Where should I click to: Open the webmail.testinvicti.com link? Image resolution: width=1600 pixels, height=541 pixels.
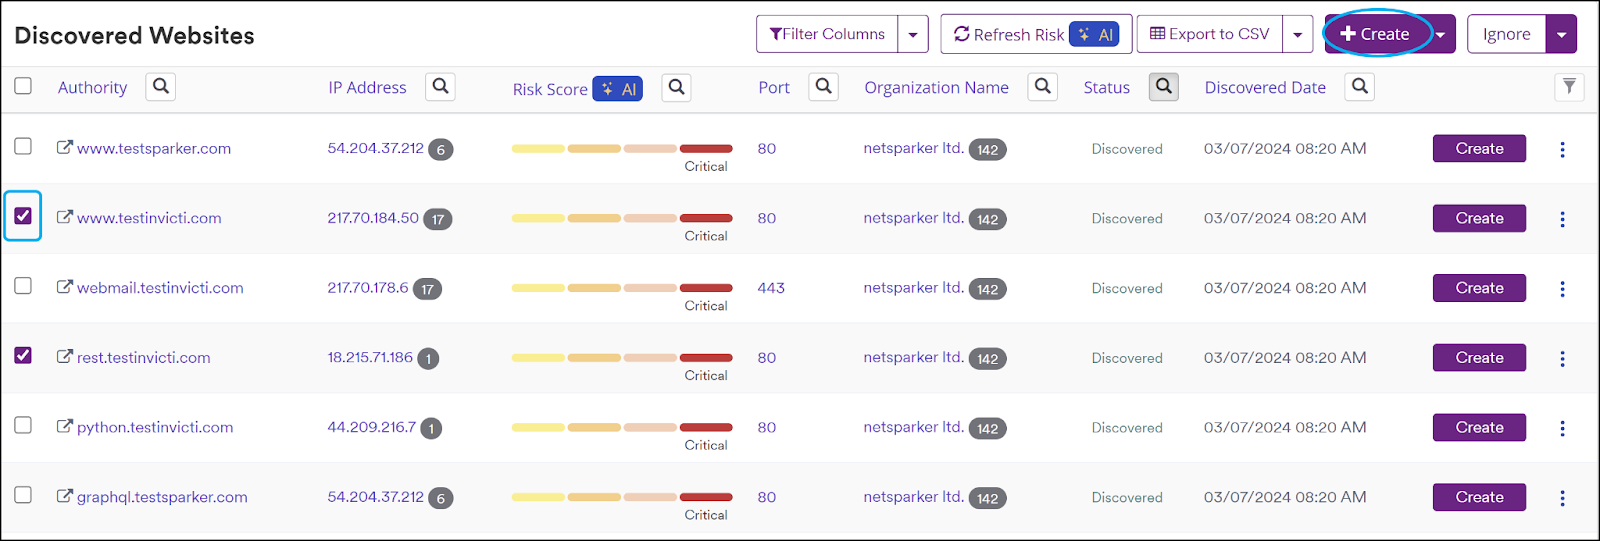click(160, 288)
